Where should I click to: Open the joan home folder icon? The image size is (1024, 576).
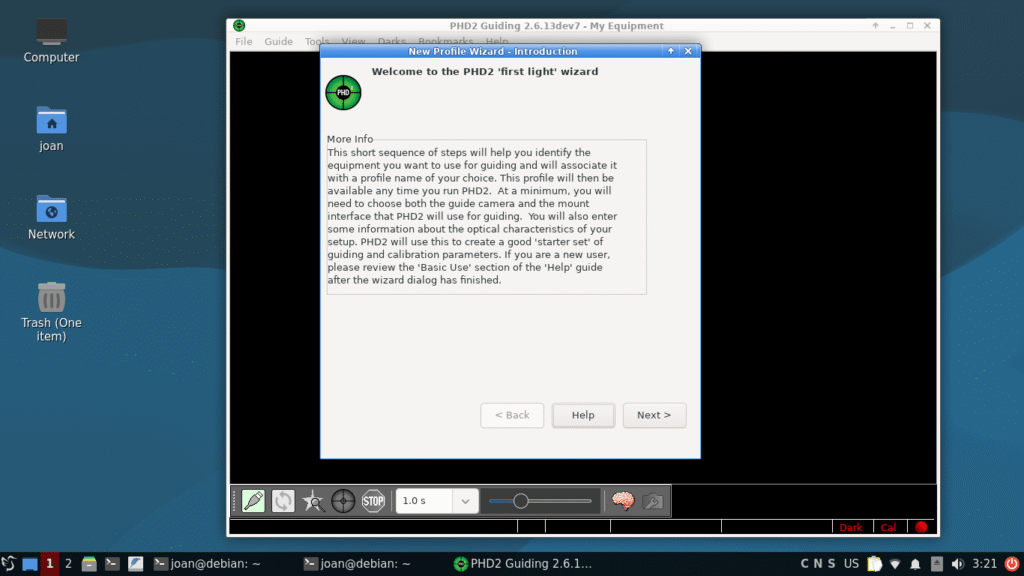tap(51, 121)
